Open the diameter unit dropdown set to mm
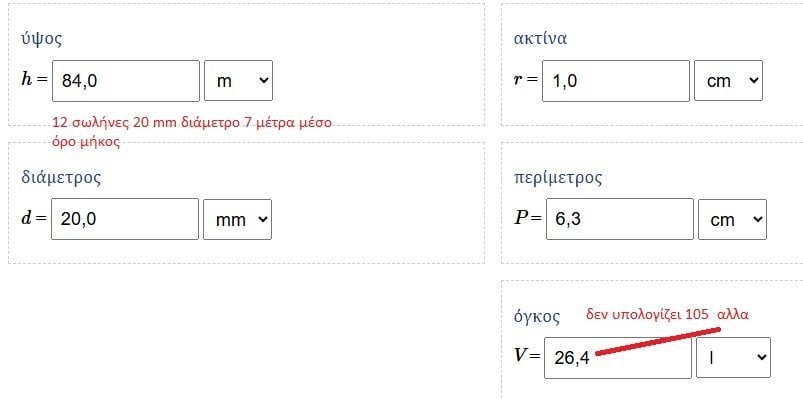The height and width of the screenshot is (399, 803). [238, 219]
